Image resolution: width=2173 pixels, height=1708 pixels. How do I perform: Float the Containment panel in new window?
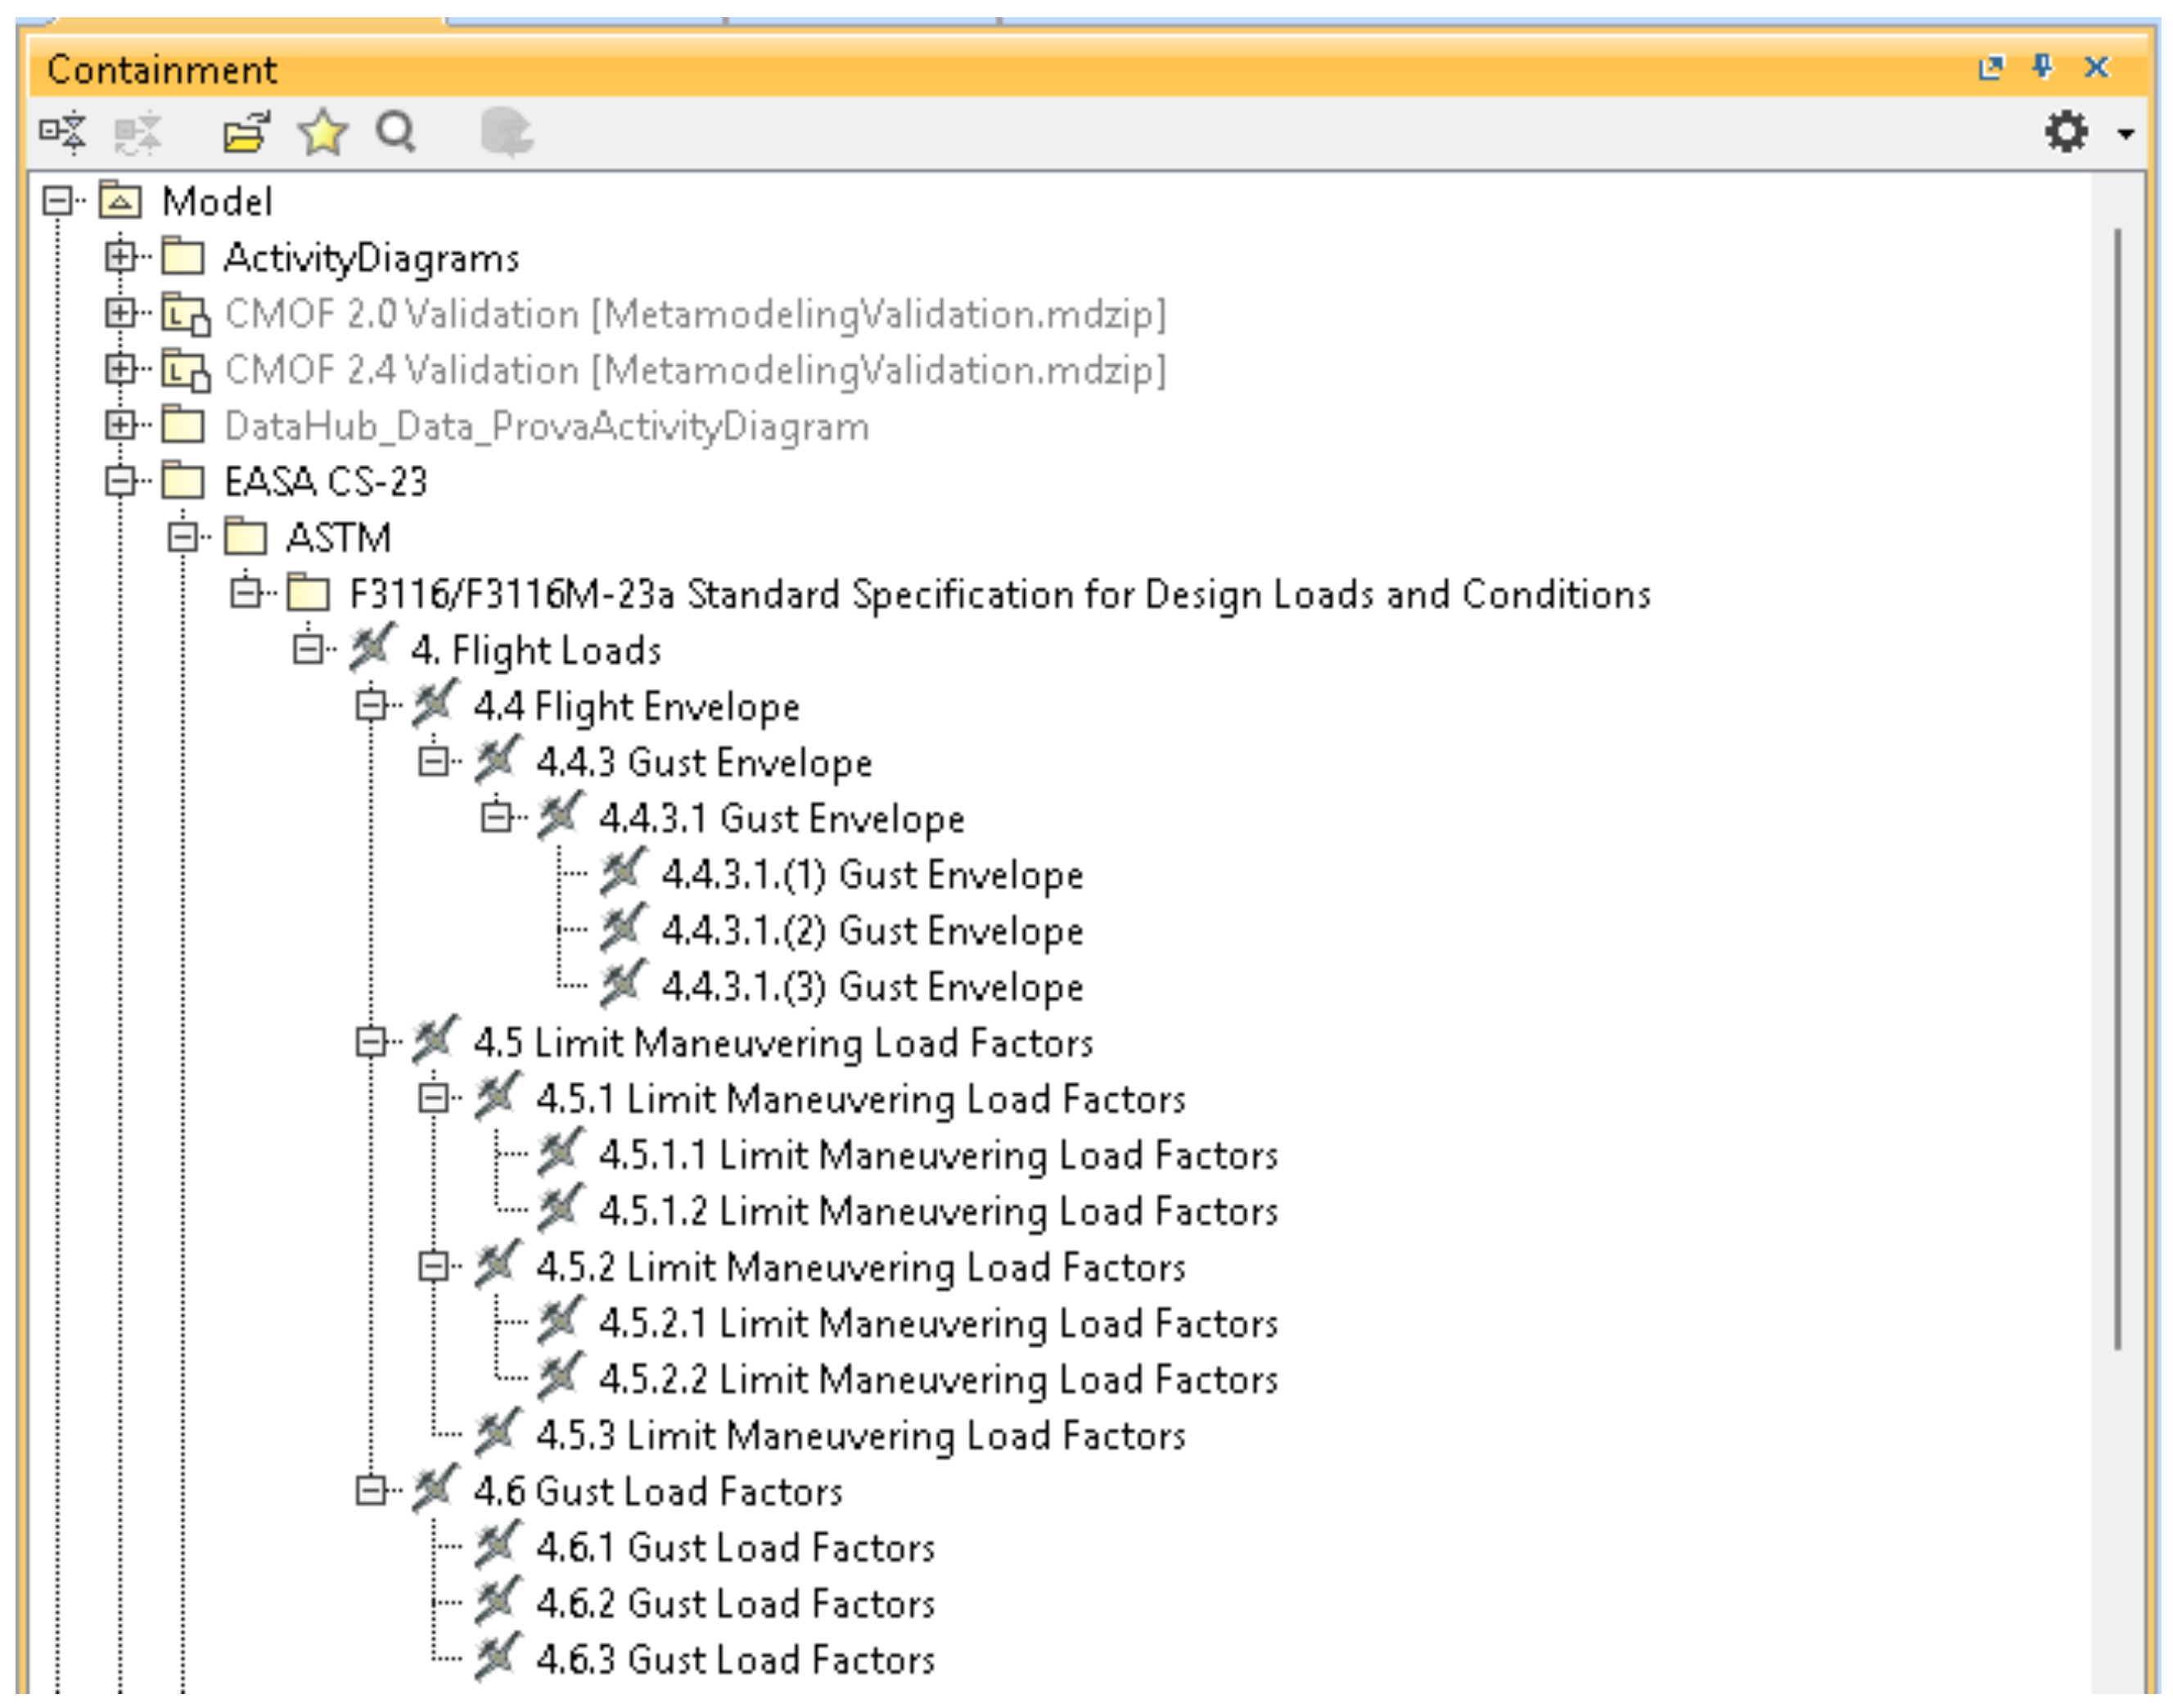tap(1991, 67)
